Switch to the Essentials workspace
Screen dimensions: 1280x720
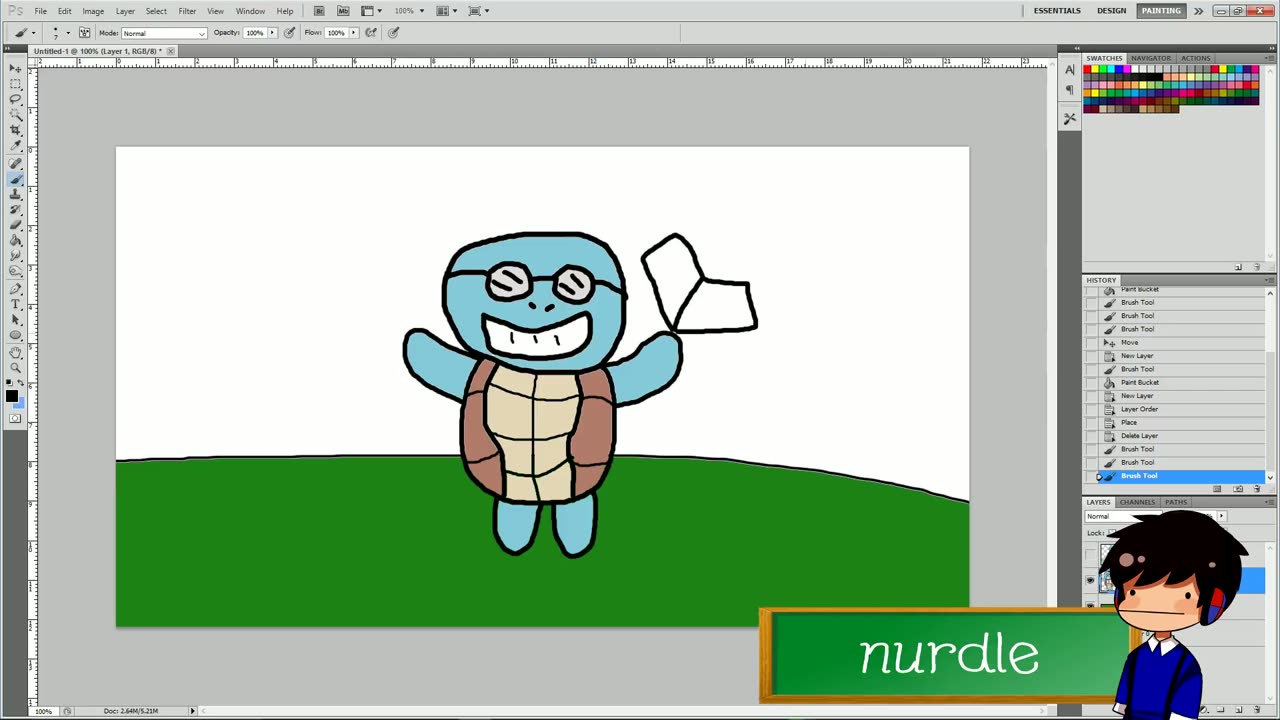pos(1057,11)
